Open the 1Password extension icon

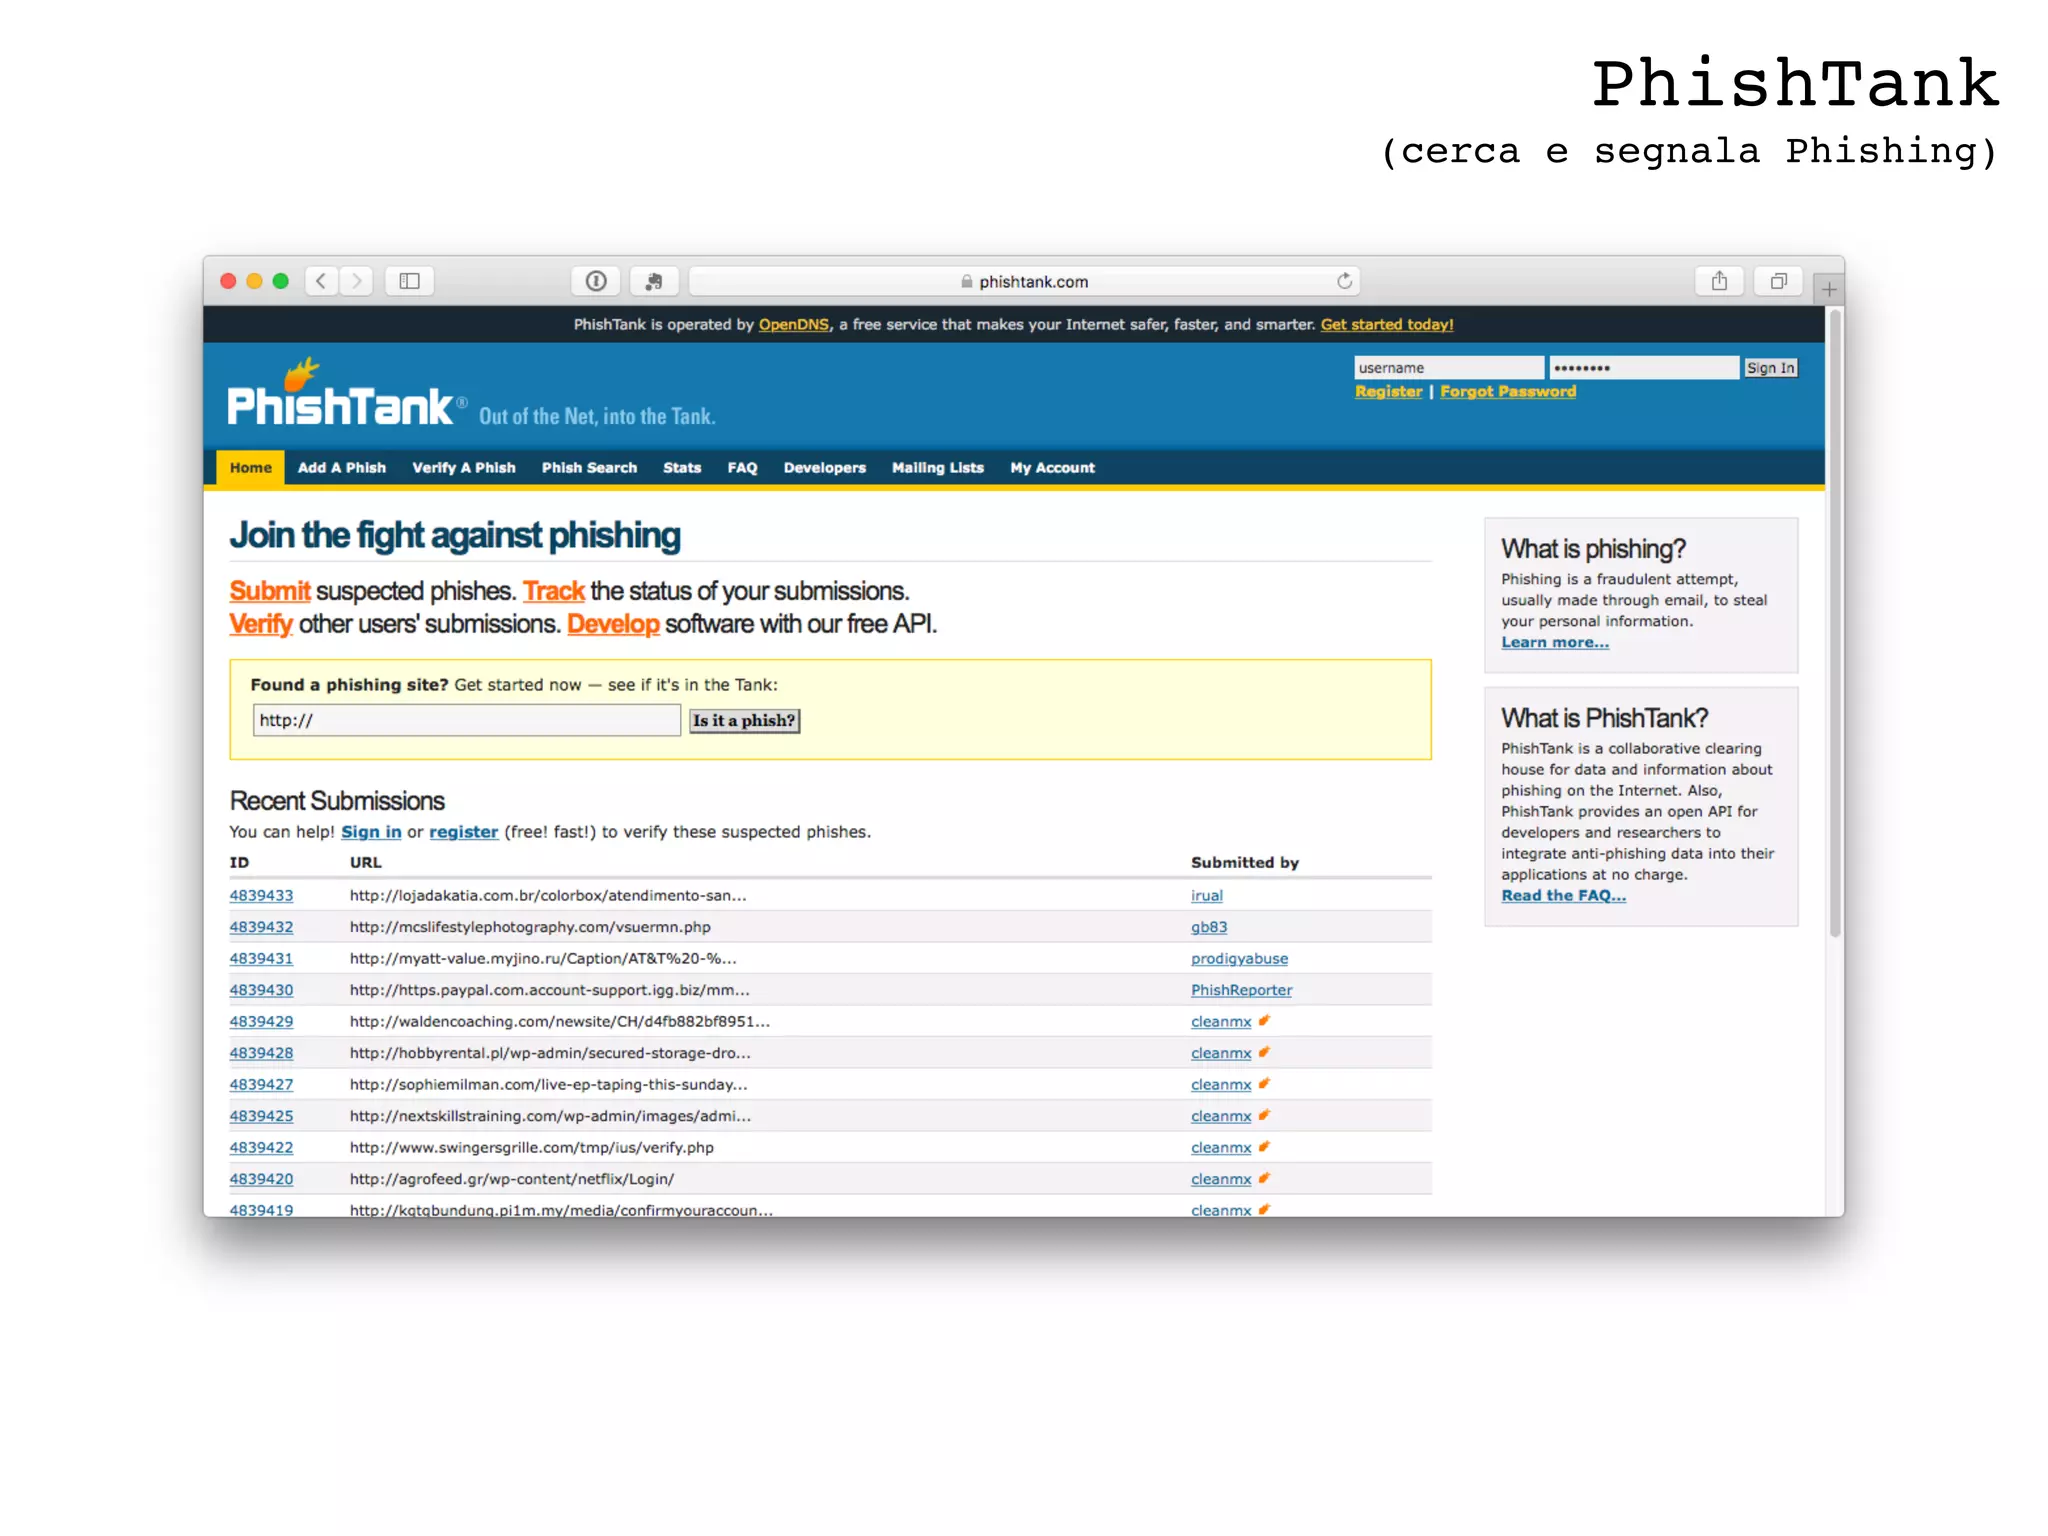[x=596, y=281]
